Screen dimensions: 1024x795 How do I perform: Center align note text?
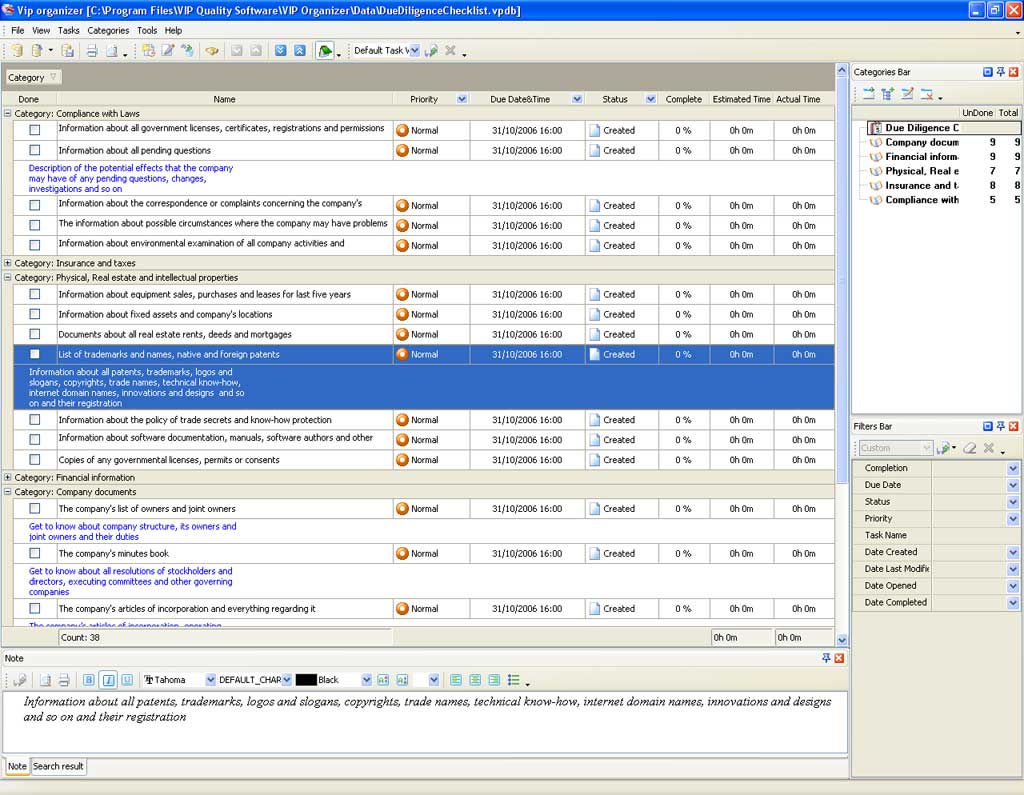pyautogui.click(x=475, y=680)
